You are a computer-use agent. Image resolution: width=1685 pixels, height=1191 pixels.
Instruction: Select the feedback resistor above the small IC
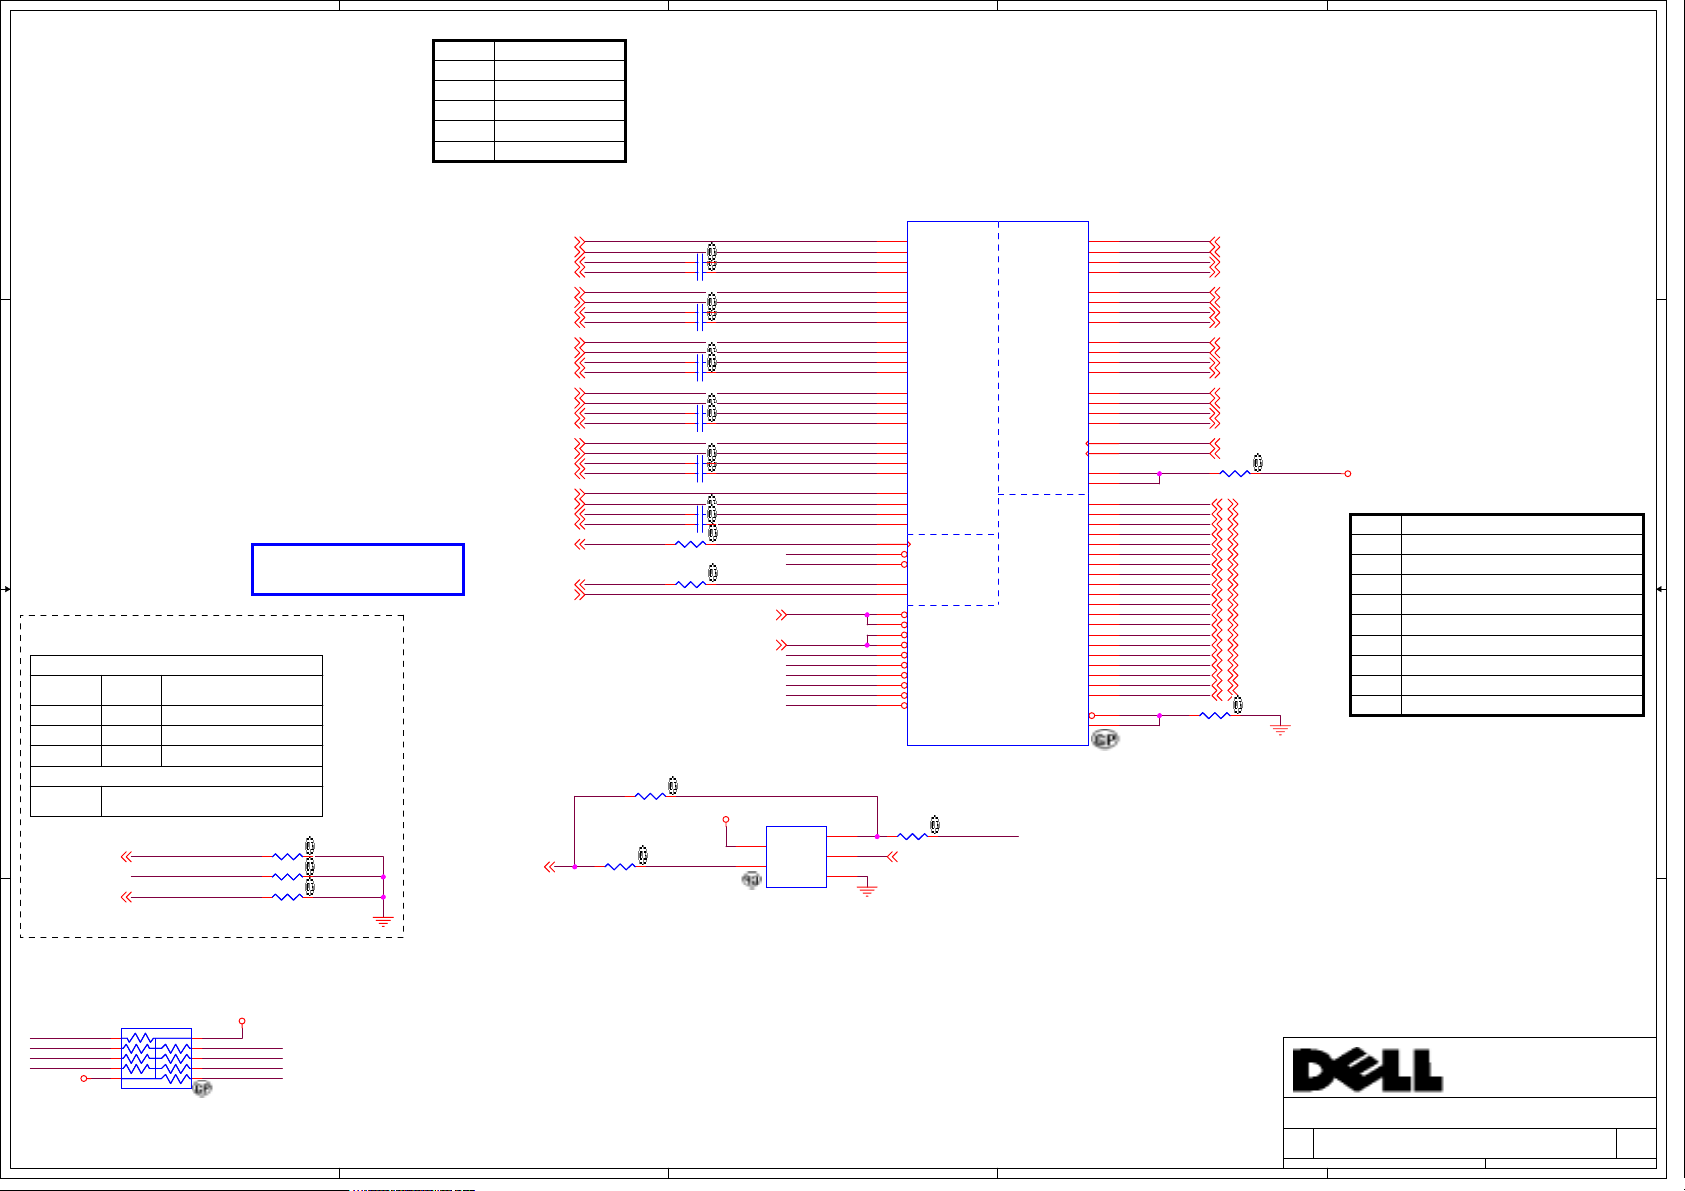tap(650, 796)
